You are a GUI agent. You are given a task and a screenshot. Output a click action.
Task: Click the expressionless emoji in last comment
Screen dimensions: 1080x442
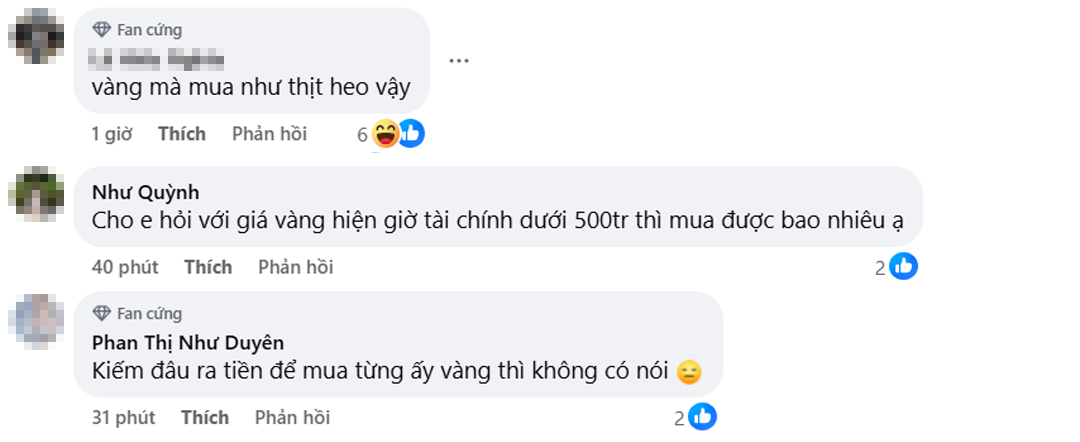[689, 372]
